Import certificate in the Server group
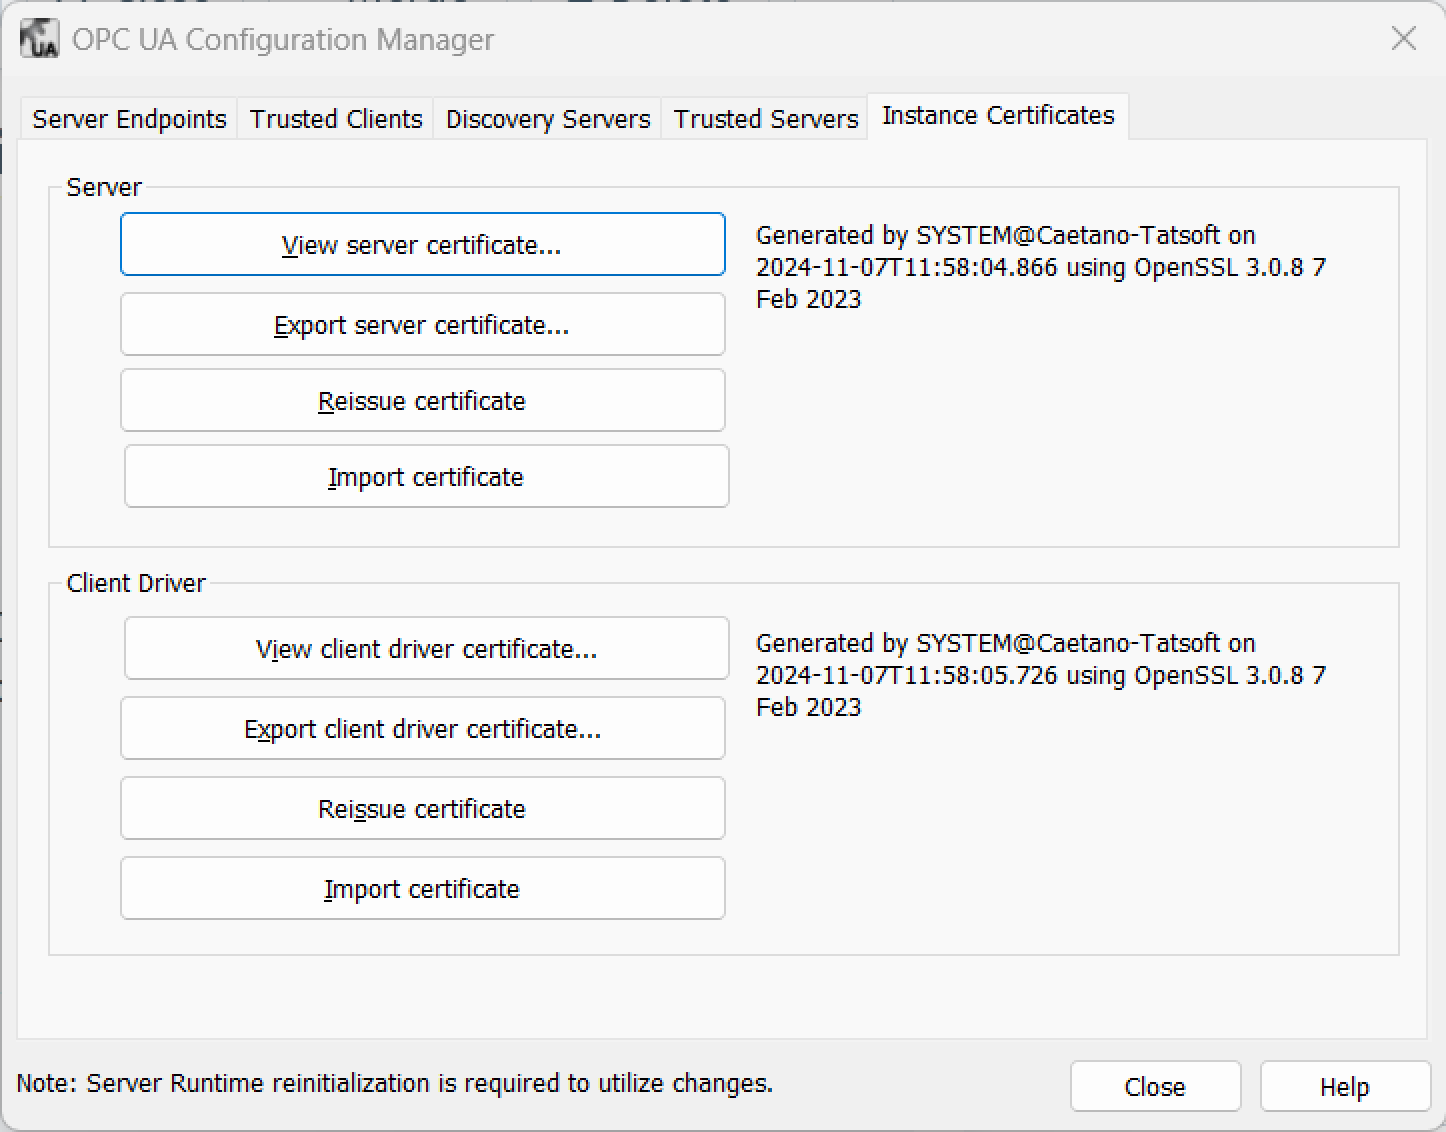Screen dimensions: 1446x1132 click(426, 477)
